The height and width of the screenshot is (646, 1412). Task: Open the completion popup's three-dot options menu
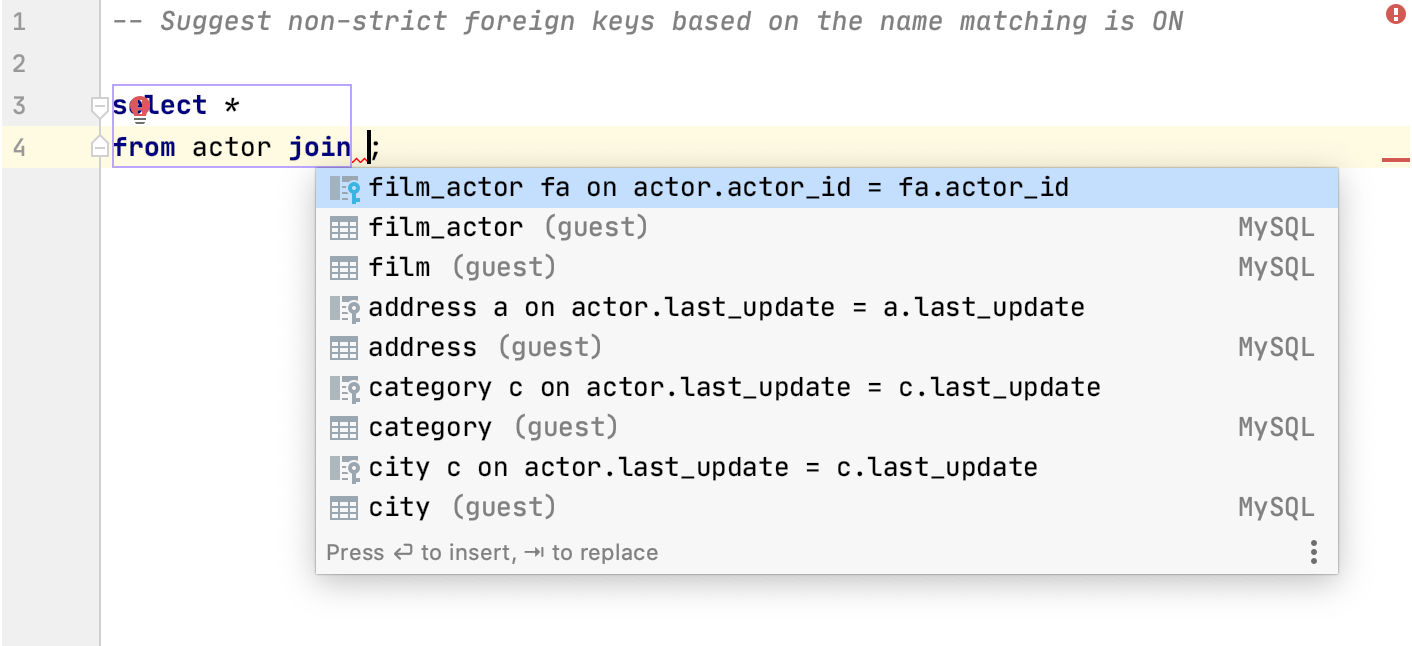1314,552
